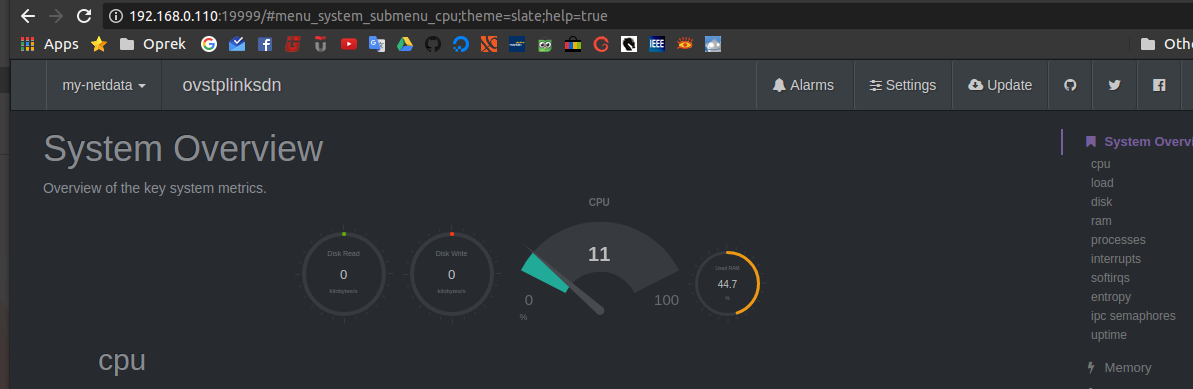
Task: Open the GitHub bookmark in bookmarks bar
Action: pos(433,44)
